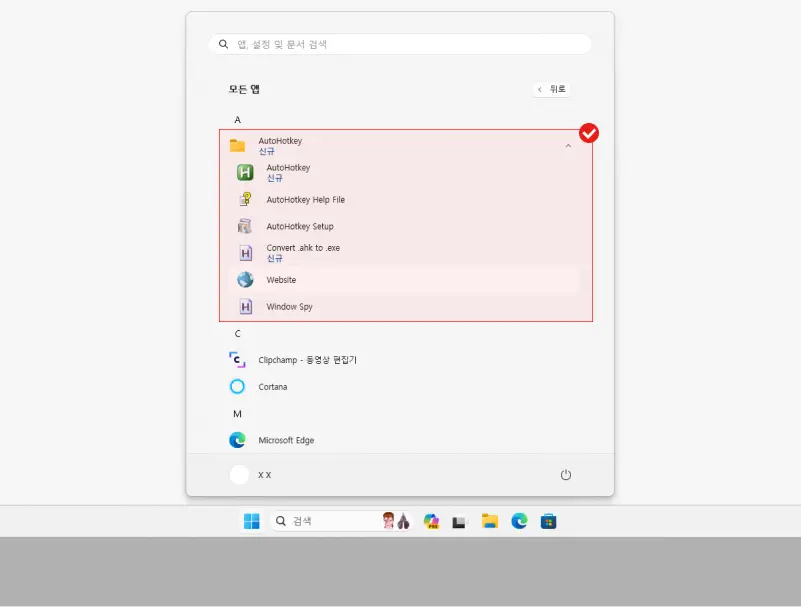Focus the apps and settings search field
801x607 pixels.
pyautogui.click(x=400, y=44)
